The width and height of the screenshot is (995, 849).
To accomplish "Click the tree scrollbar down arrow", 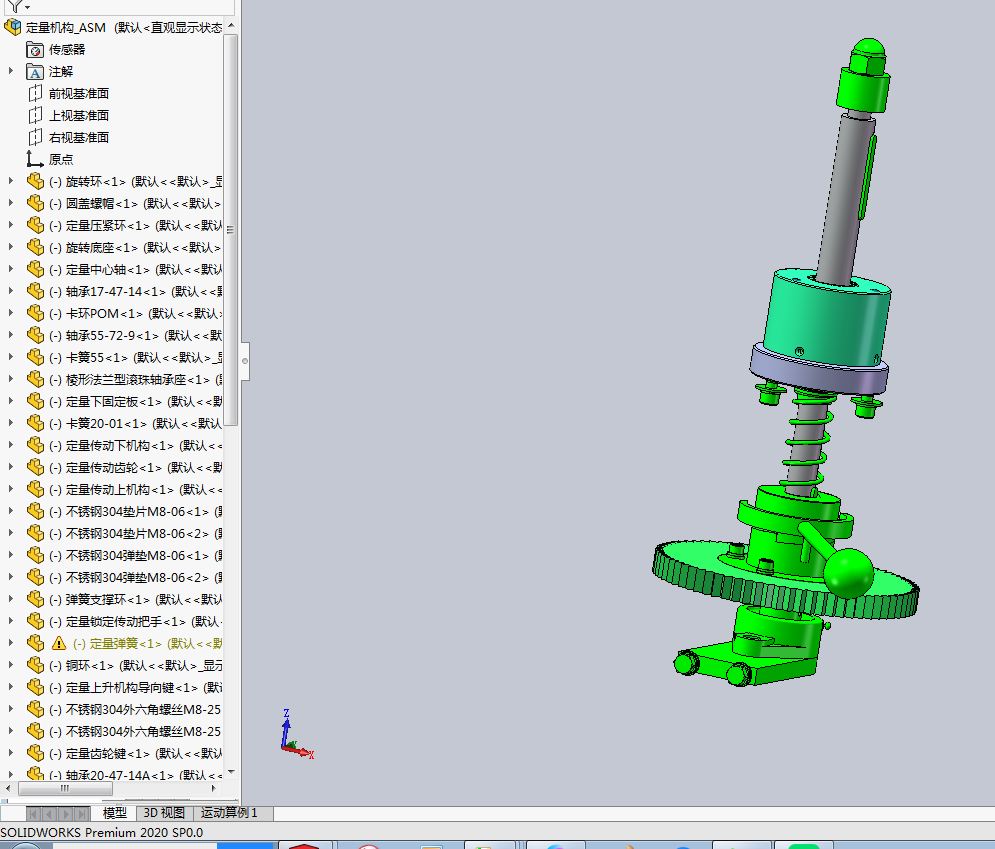I will [231, 772].
